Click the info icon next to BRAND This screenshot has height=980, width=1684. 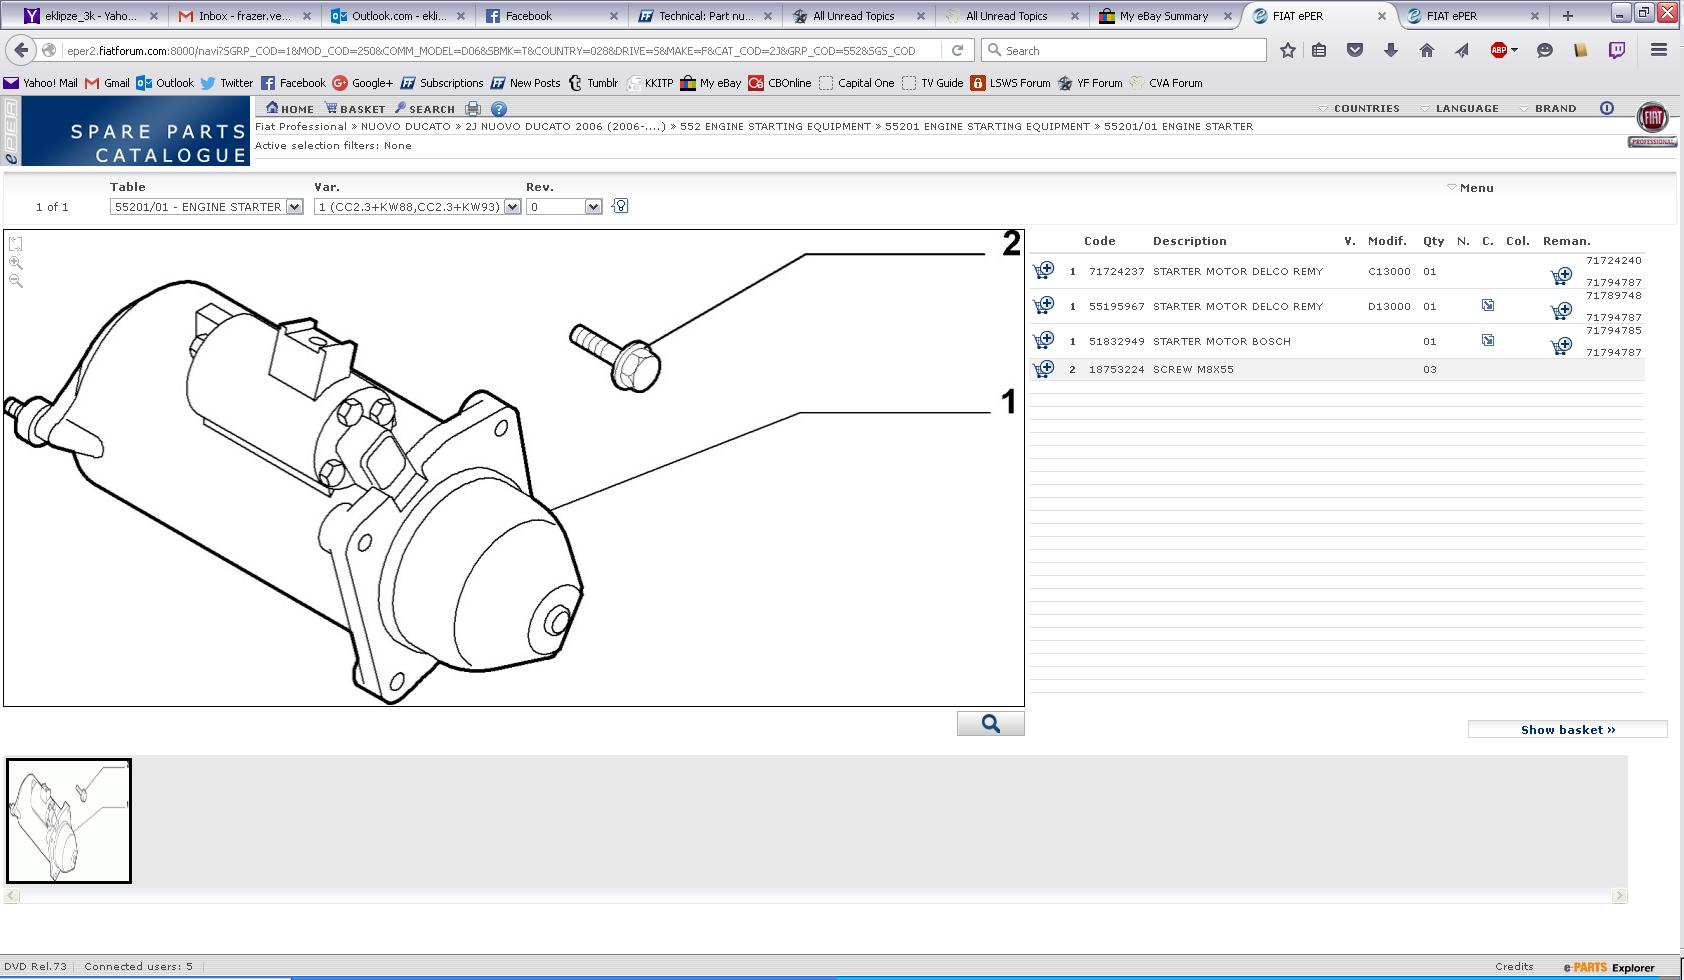click(1606, 108)
